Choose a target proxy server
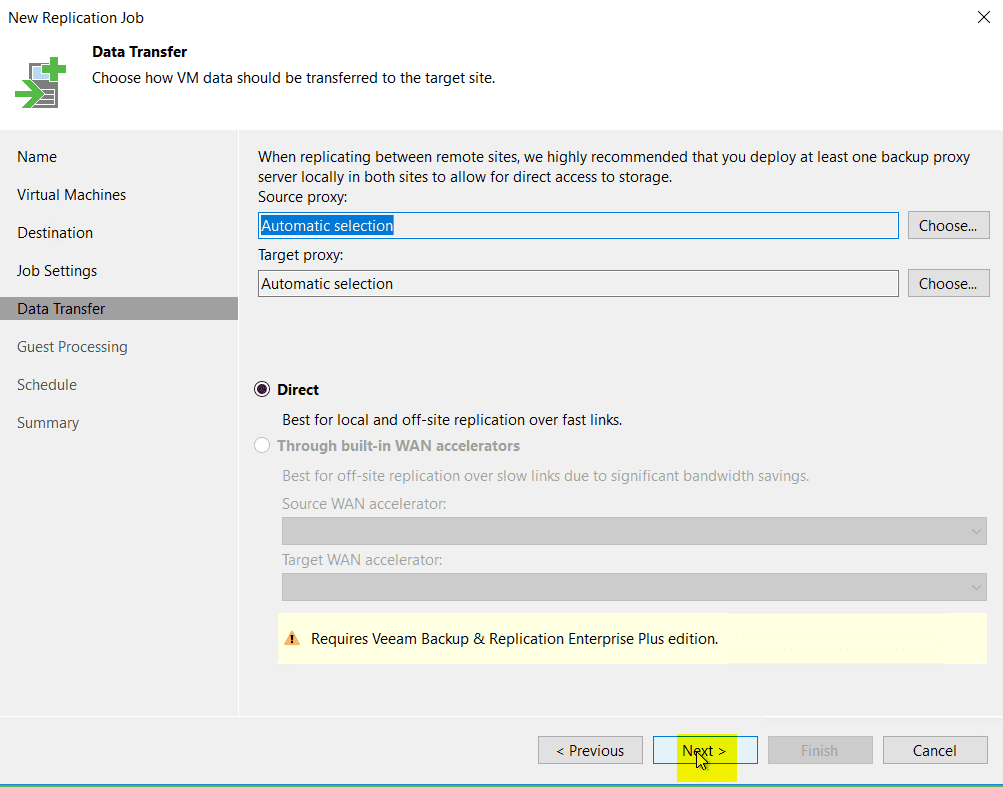This screenshot has height=787, width=1003. pos(946,283)
